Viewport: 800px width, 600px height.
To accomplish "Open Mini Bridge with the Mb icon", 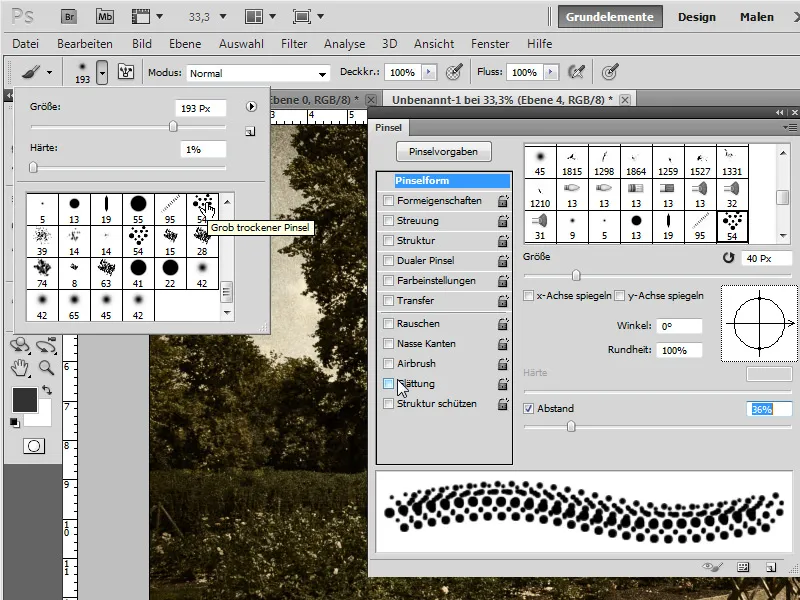I will coord(105,17).
